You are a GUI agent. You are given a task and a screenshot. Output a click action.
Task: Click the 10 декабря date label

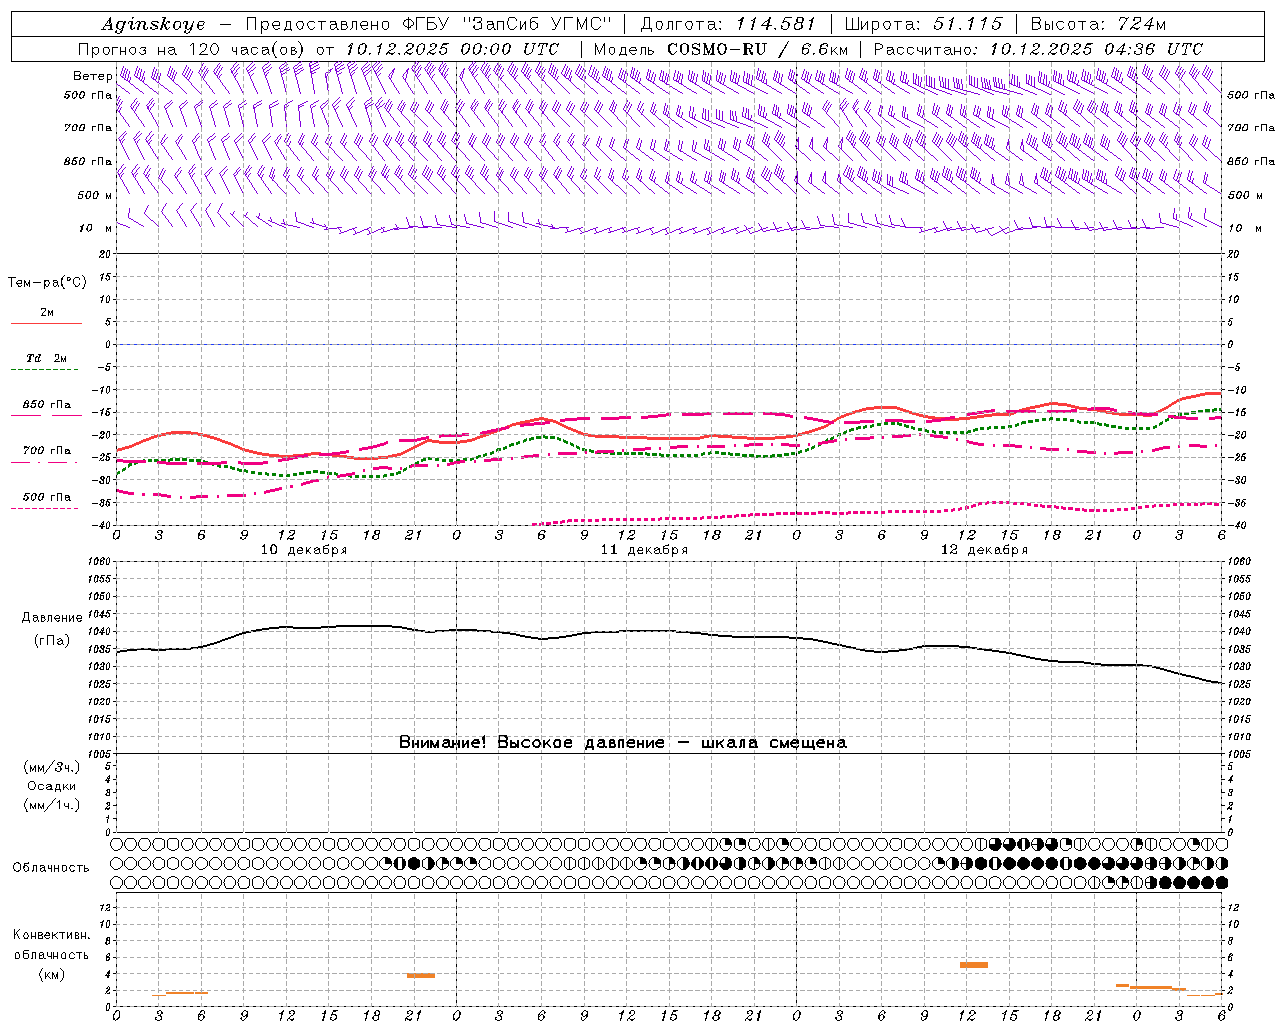(304, 550)
